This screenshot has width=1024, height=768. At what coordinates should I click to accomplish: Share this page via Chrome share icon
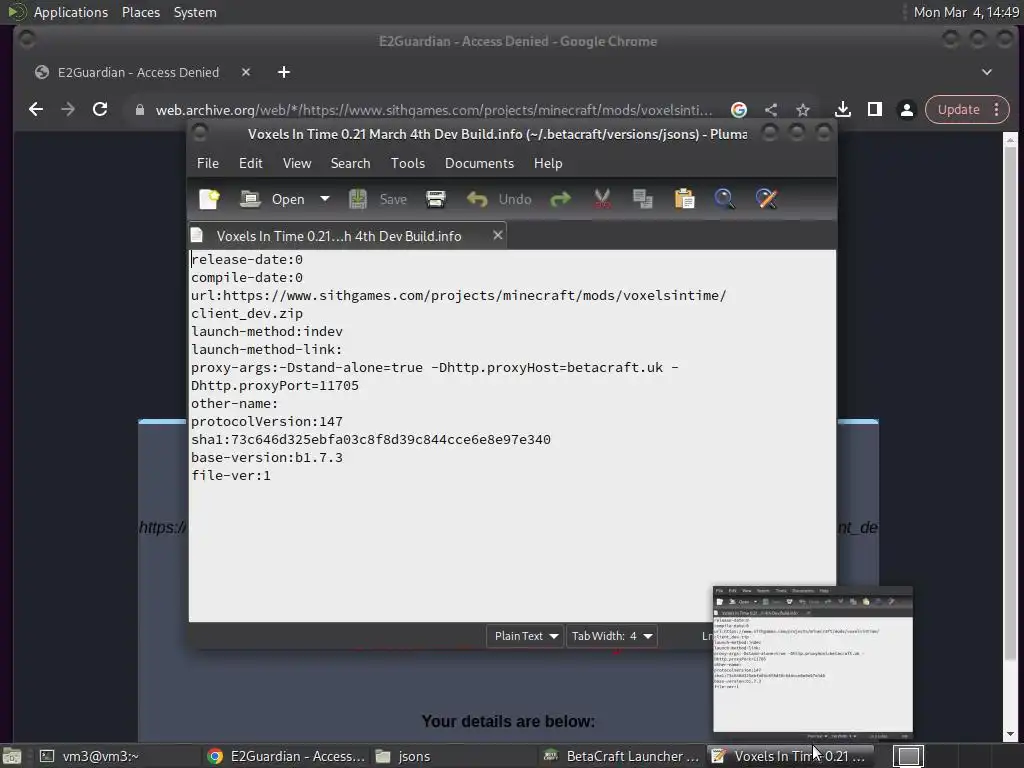coord(771,110)
